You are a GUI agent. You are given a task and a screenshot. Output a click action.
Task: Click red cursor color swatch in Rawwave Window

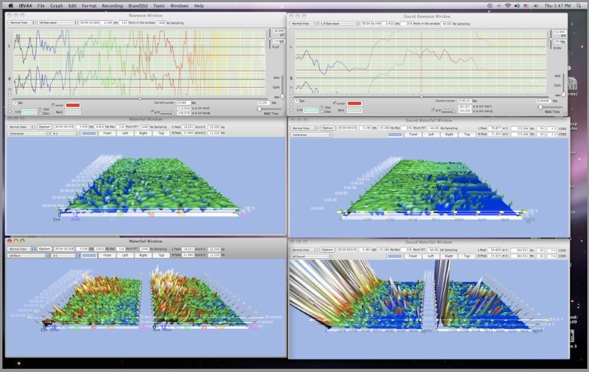pyautogui.click(x=73, y=105)
